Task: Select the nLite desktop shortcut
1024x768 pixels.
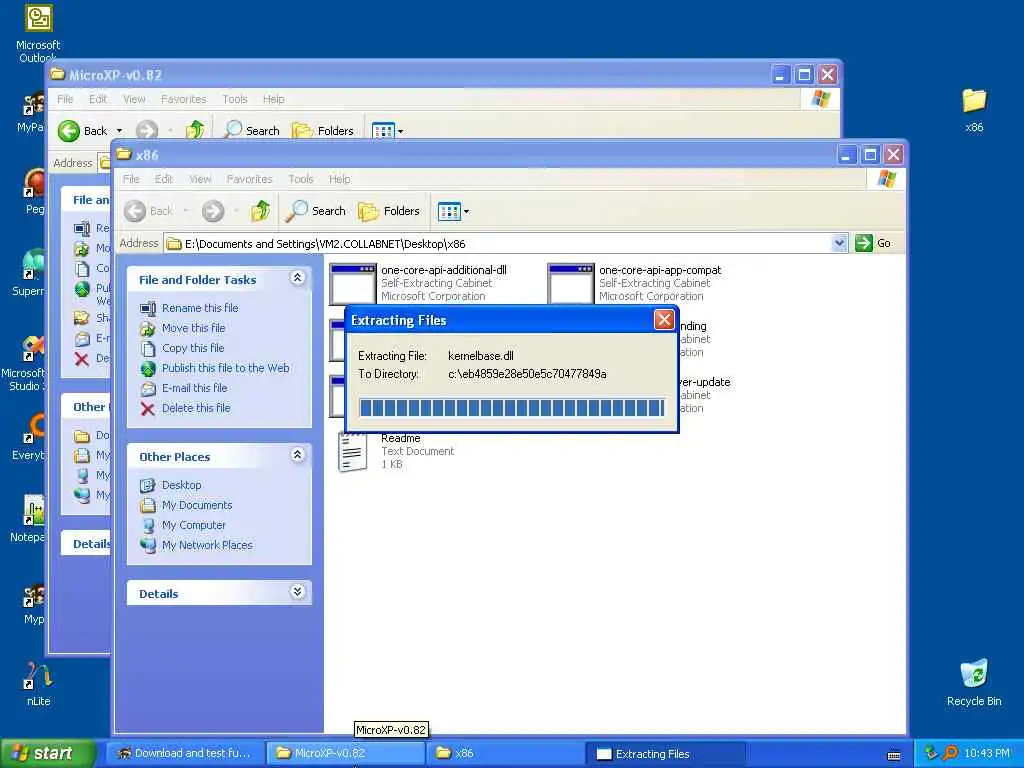Action: pos(39,684)
